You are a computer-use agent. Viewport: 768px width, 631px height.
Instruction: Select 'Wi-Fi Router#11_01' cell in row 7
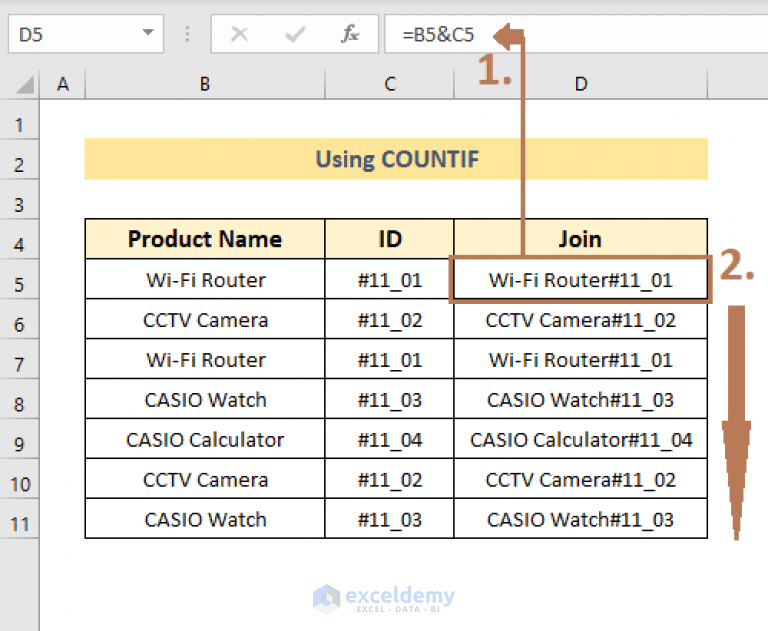[x=580, y=359]
